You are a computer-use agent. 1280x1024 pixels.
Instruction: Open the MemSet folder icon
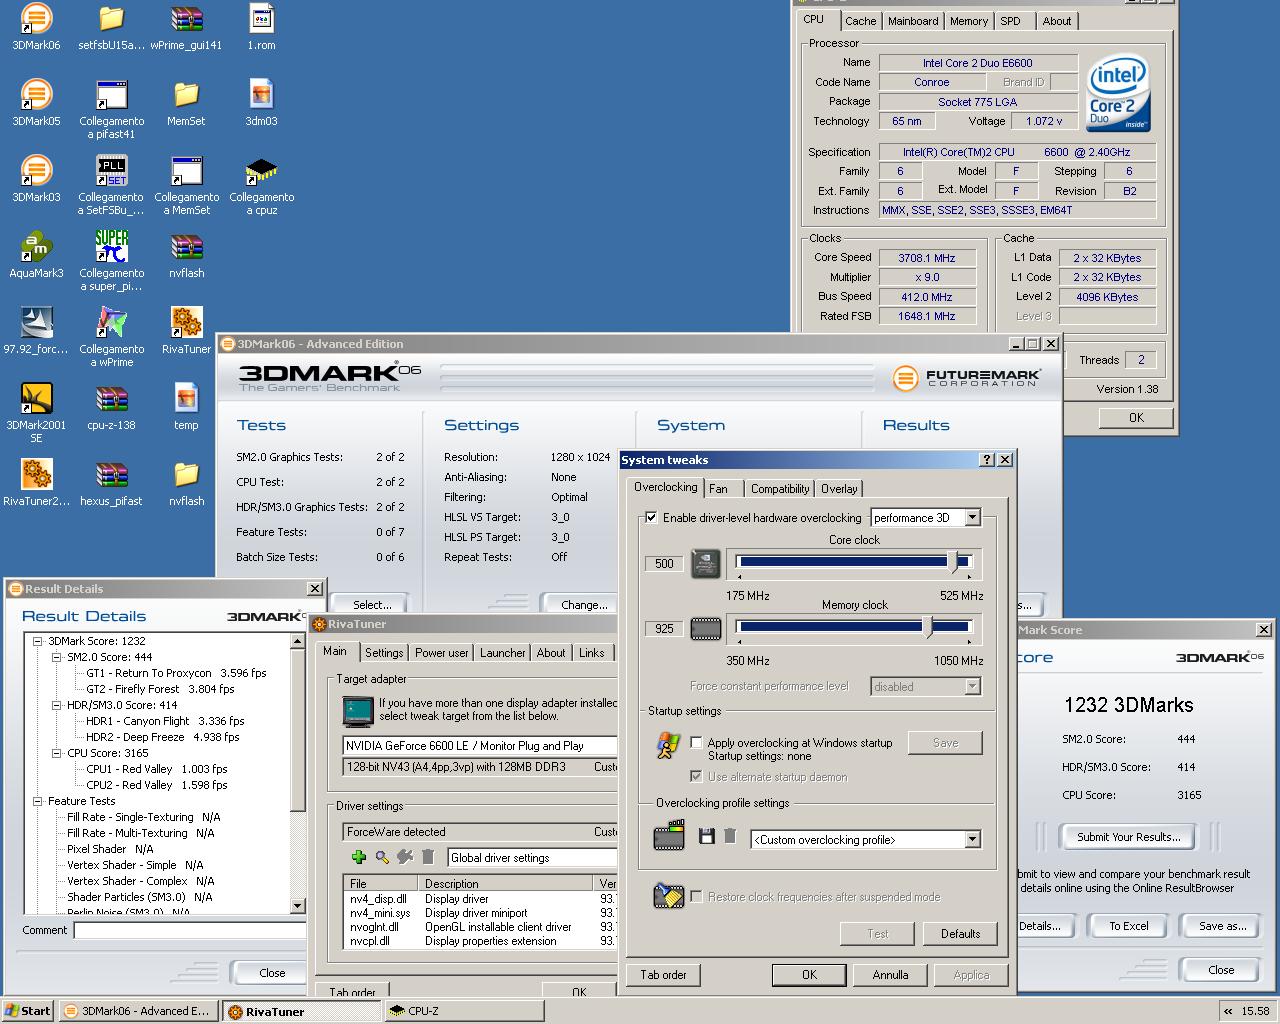click(x=186, y=102)
